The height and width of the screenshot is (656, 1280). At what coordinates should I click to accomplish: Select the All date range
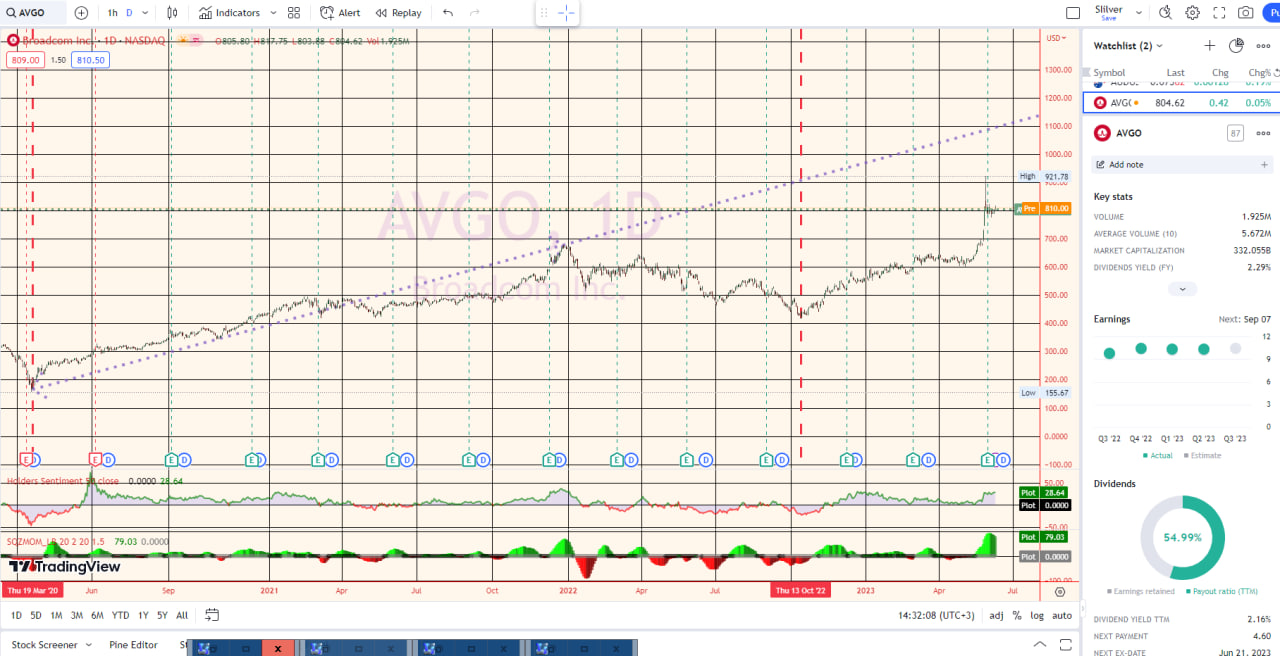tap(182, 615)
